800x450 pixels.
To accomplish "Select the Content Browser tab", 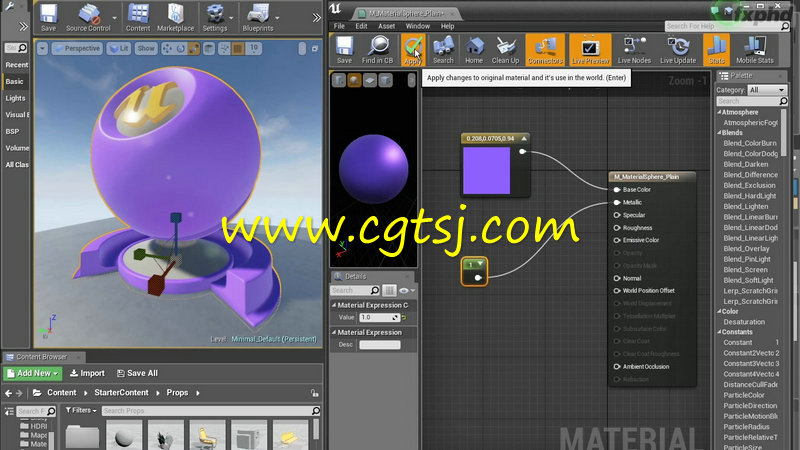I will click(41, 357).
